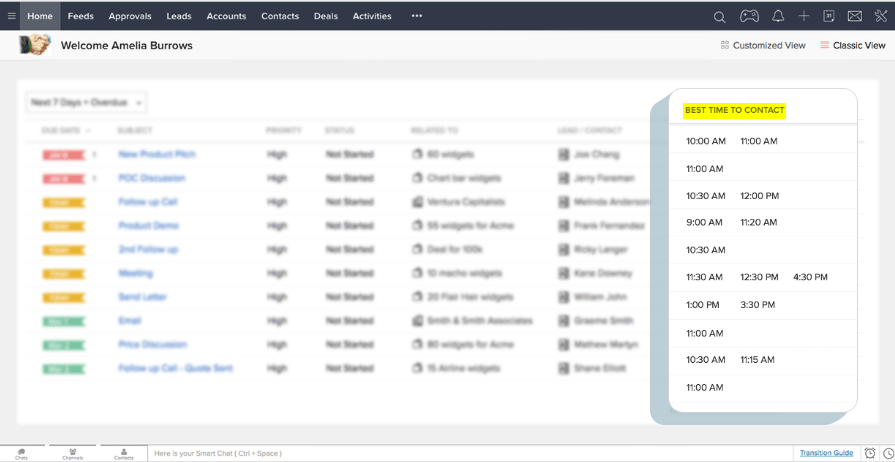
Task: Open the mail envelope icon
Action: click(x=854, y=16)
